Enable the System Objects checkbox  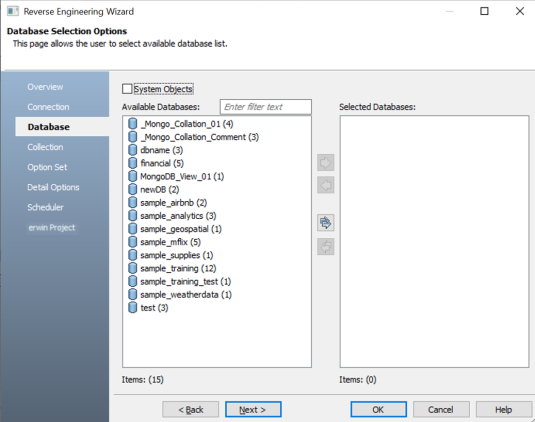pyautogui.click(x=127, y=89)
